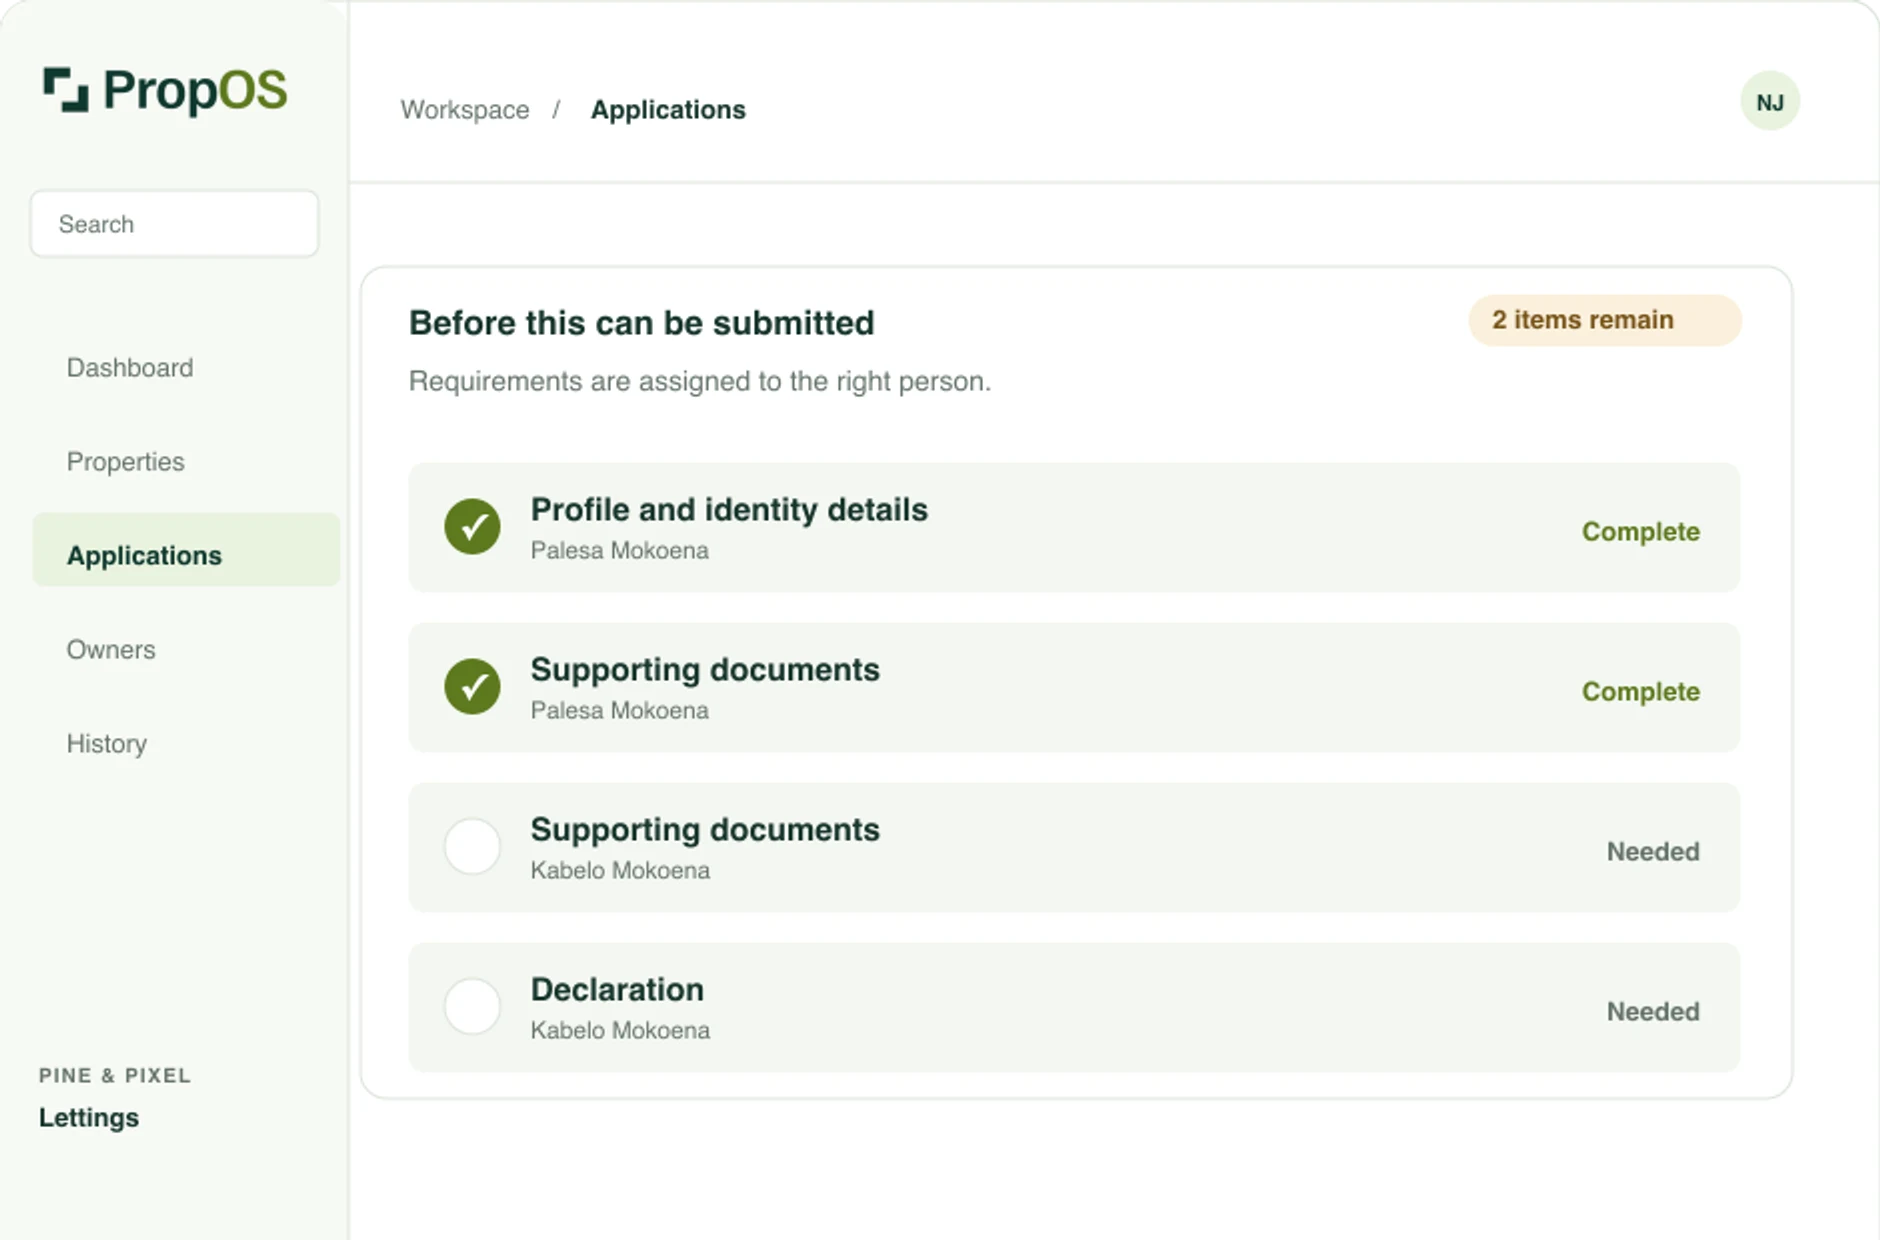Click Palesa Mokoena under Profile and identity details
The image size is (1880, 1240).
(x=620, y=551)
